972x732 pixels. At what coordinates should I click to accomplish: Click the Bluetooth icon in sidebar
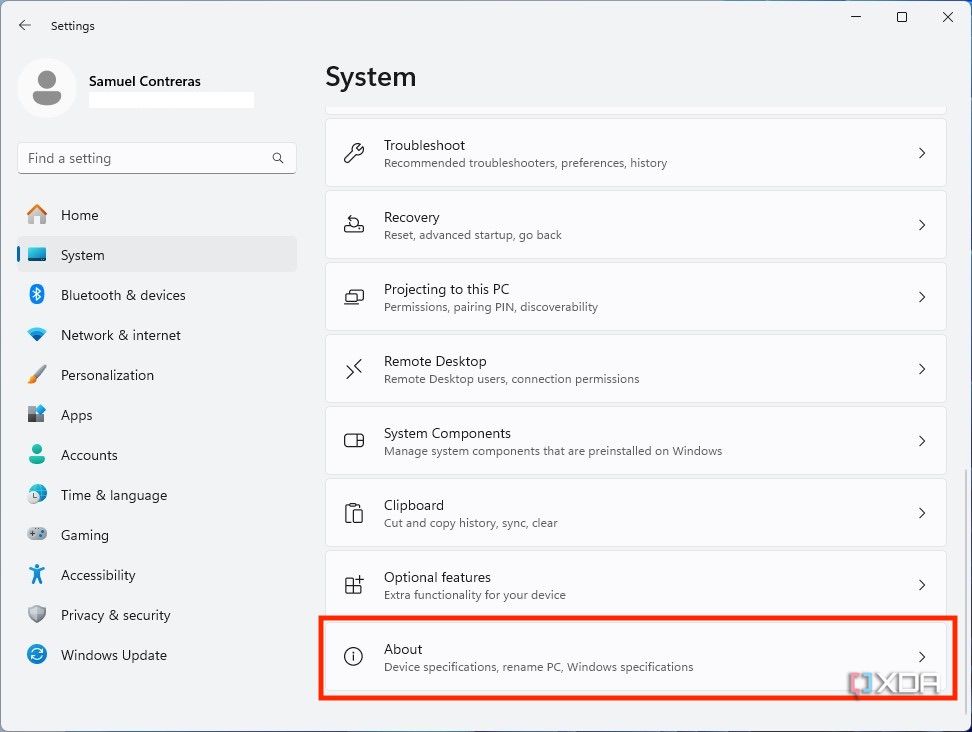click(37, 294)
